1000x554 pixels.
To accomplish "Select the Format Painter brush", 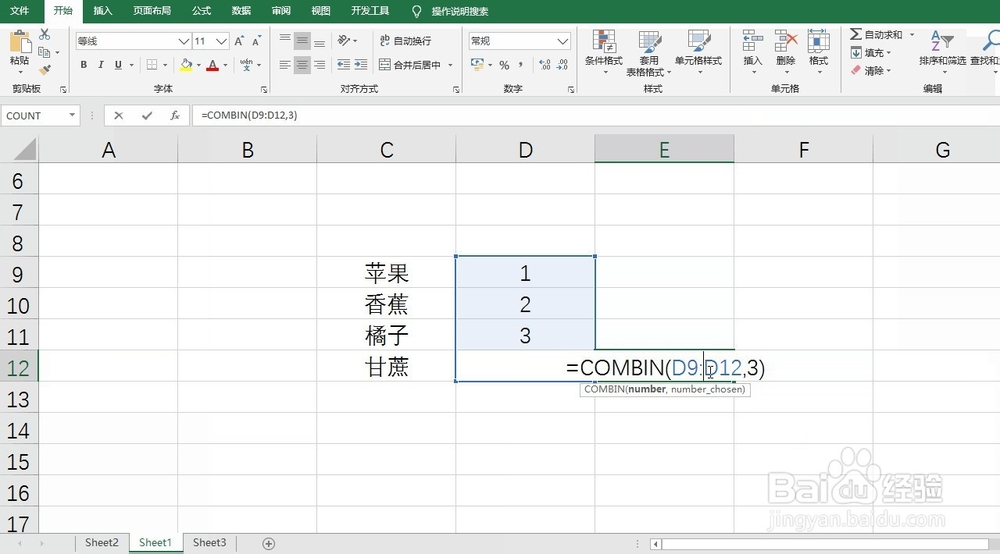I will tap(45, 69).
